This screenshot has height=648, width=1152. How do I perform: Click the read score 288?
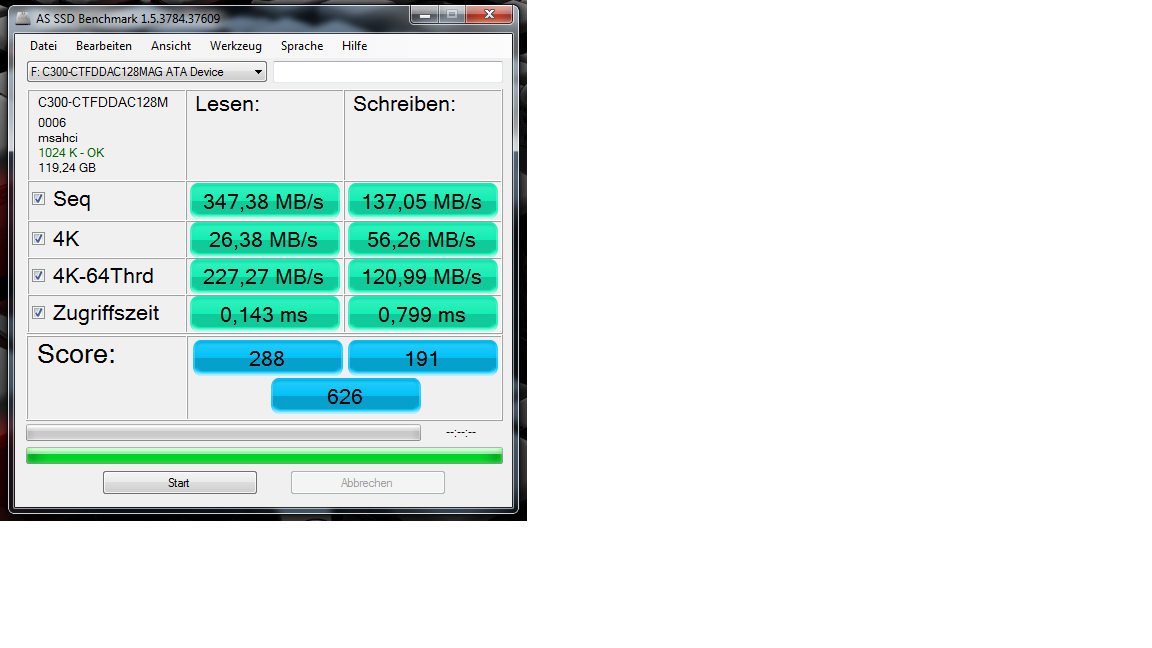coord(267,358)
